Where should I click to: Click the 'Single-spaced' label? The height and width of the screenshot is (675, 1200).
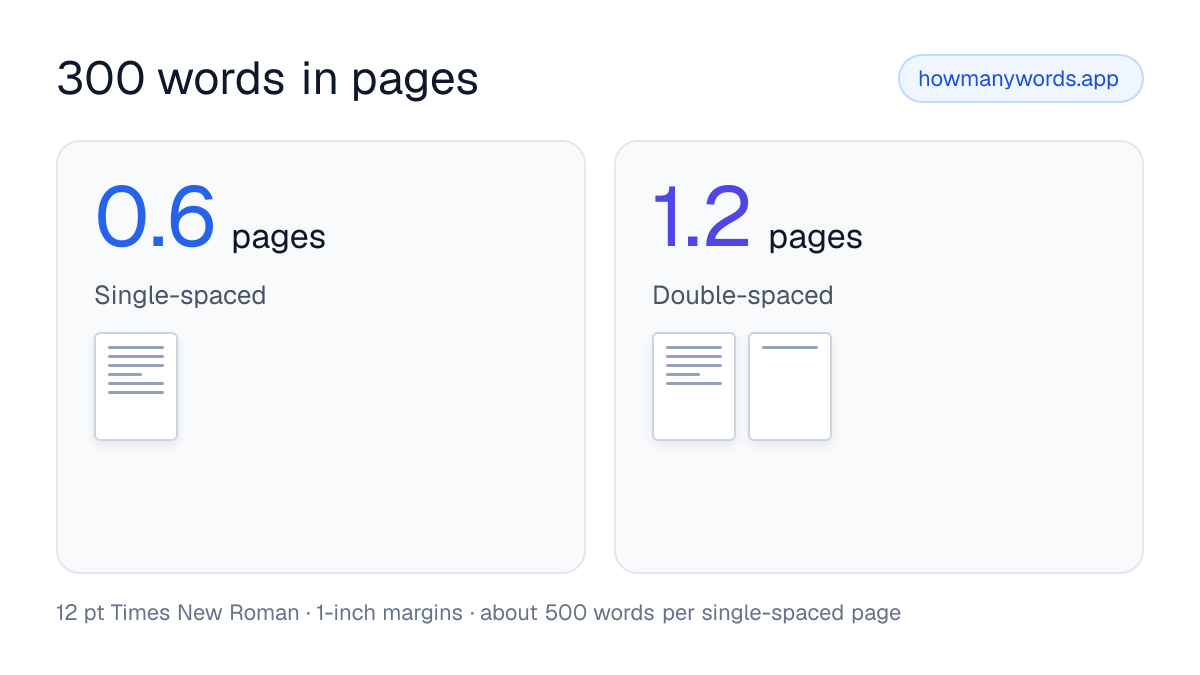[x=180, y=296]
